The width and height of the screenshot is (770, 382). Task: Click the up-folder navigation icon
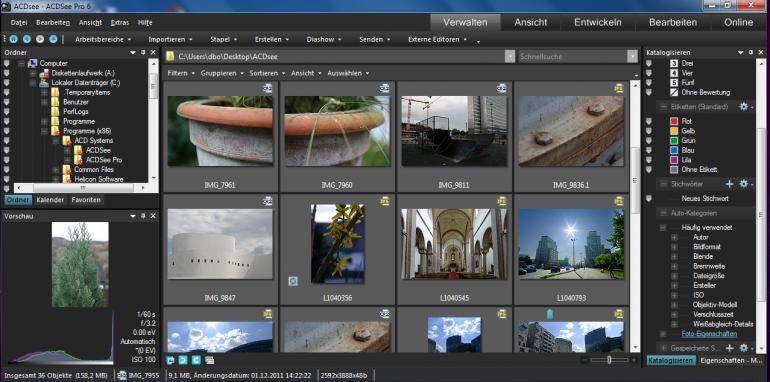(x=53, y=39)
